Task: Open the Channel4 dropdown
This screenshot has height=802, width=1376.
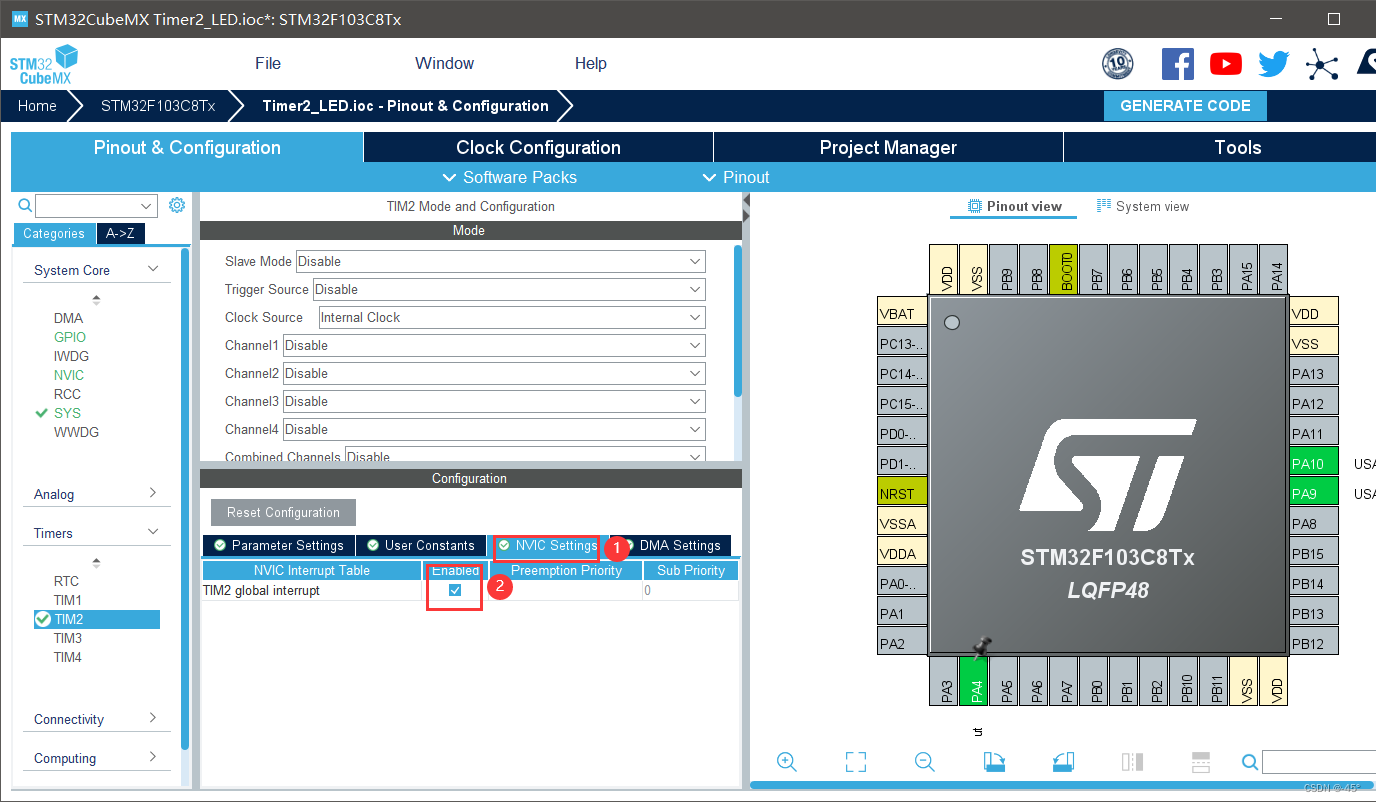Action: (x=494, y=429)
